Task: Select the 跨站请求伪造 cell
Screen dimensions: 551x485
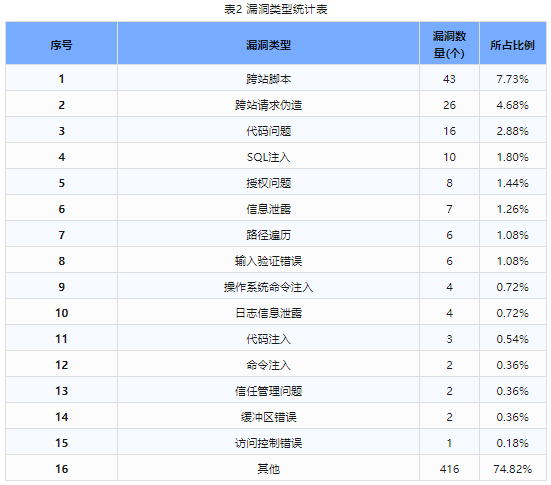Action: point(268,105)
